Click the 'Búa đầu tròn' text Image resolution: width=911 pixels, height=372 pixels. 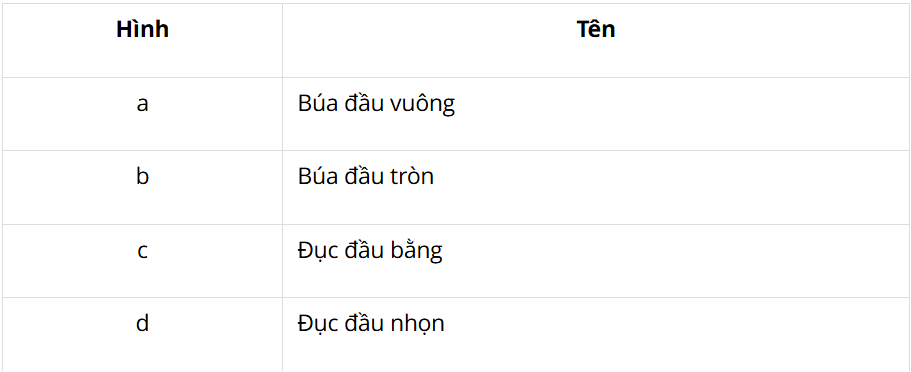tap(366, 176)
